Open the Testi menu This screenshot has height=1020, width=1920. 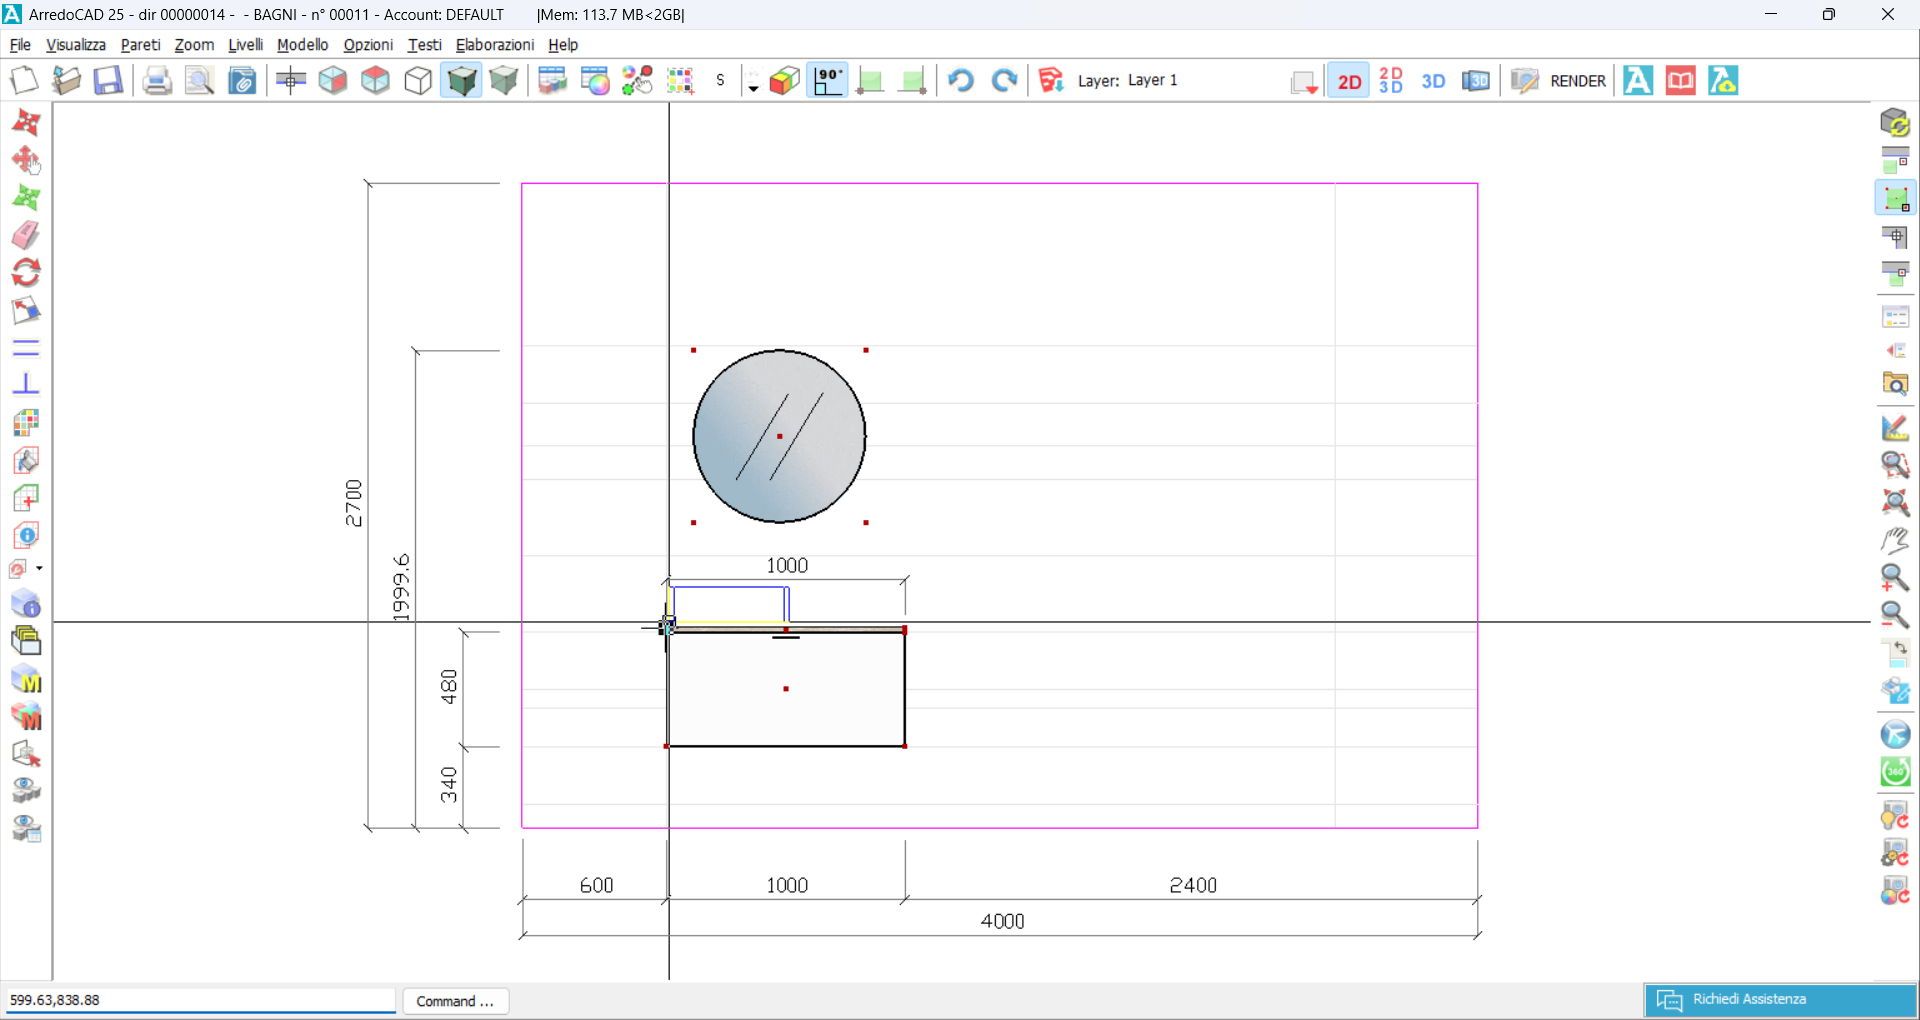pos(424,45)
